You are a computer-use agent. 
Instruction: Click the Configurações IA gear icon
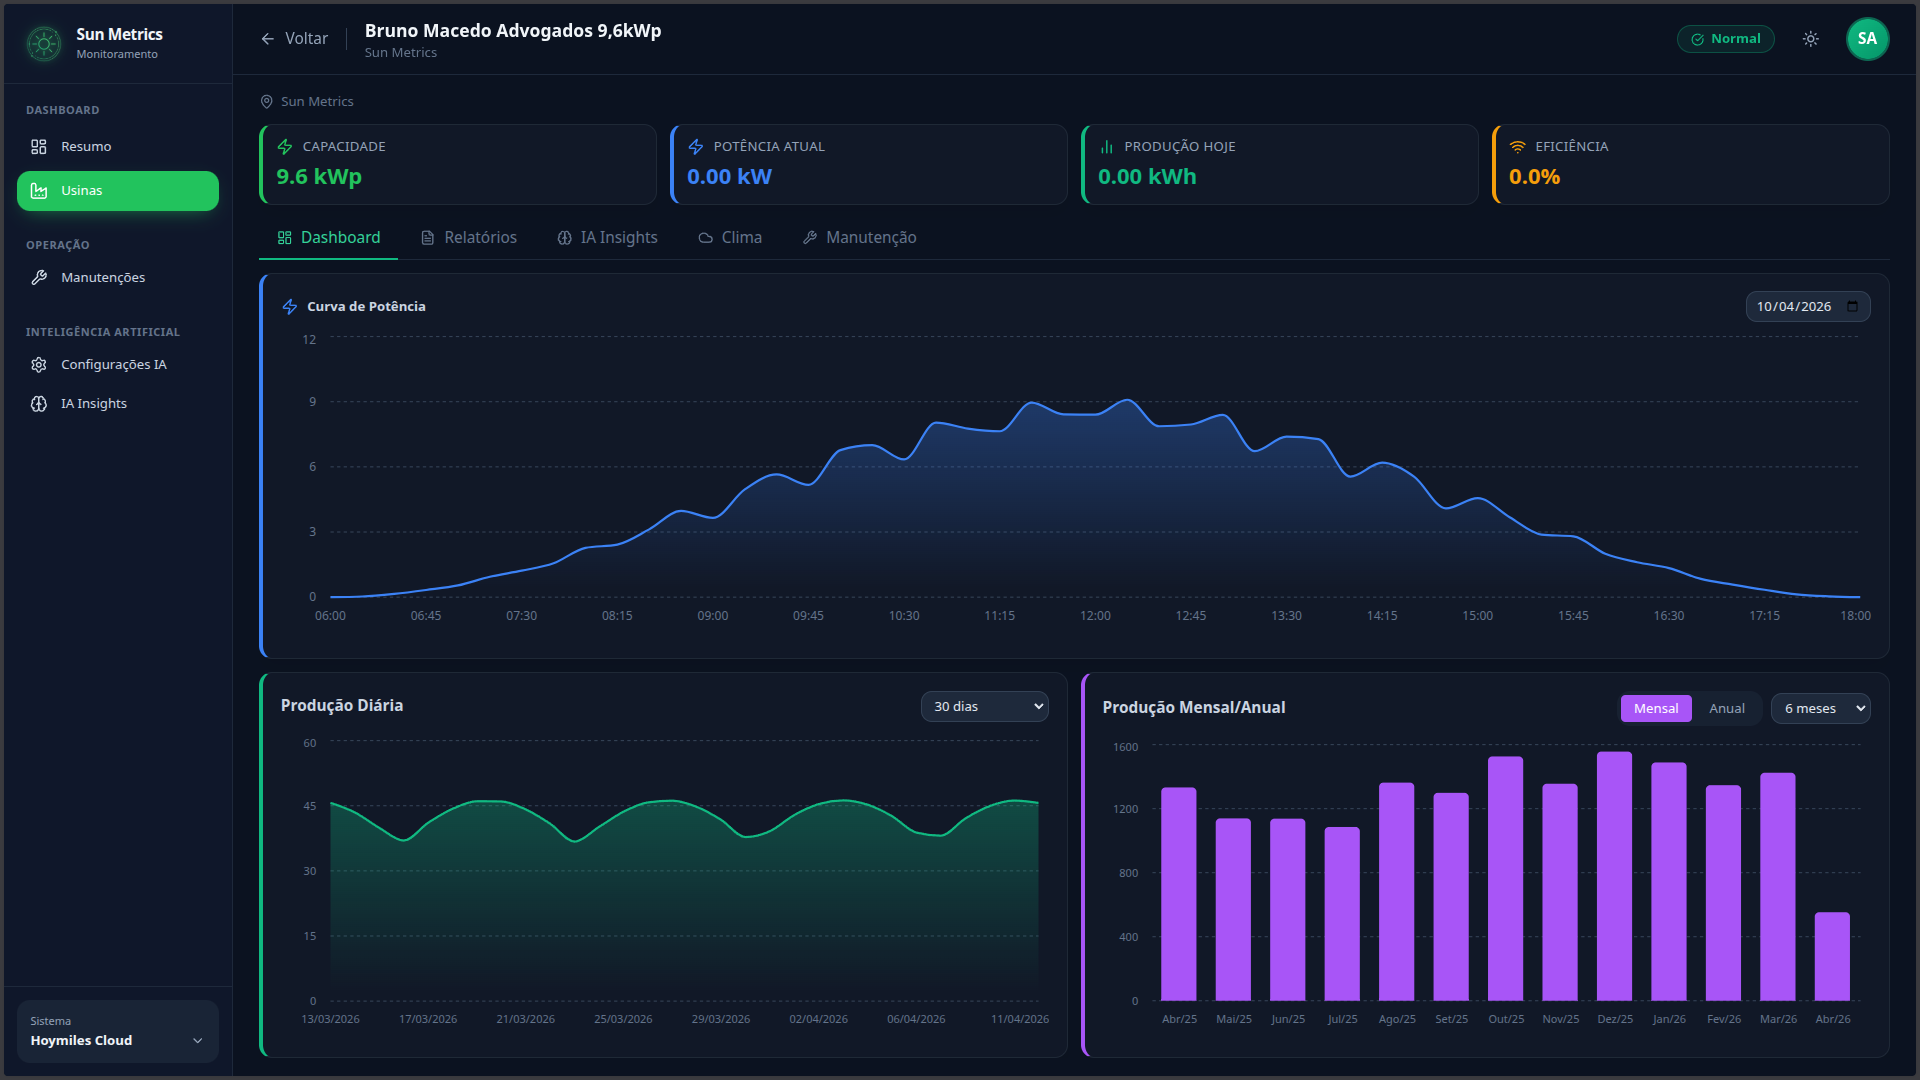(x=39, y=364)
